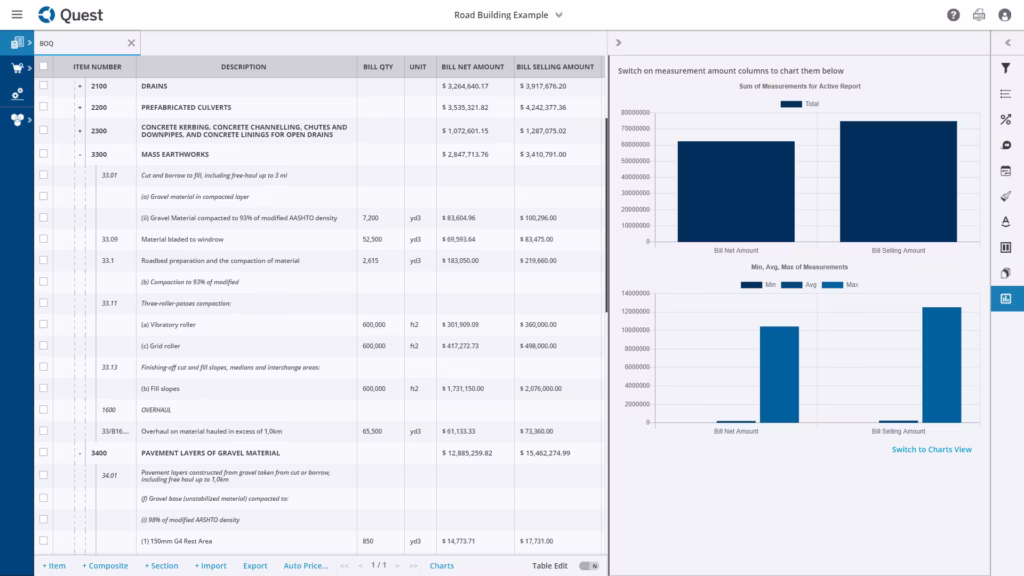Open the hamburger main menu
1024x576 pixels.
pyautogui.click(x=17, y=14)
